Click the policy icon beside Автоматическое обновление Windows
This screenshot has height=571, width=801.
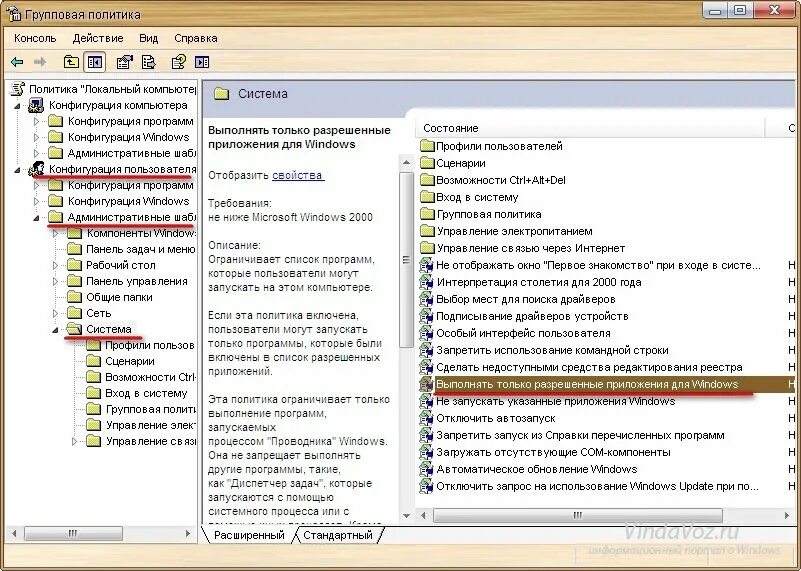(x=426, y=469)
